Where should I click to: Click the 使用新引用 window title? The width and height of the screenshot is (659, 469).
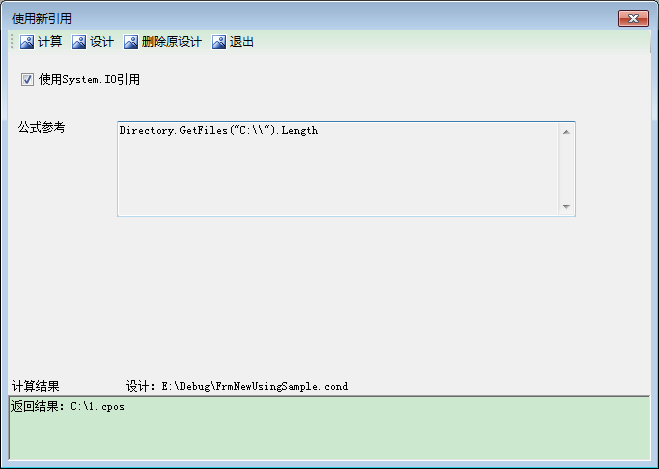click(x=42, y=18)
